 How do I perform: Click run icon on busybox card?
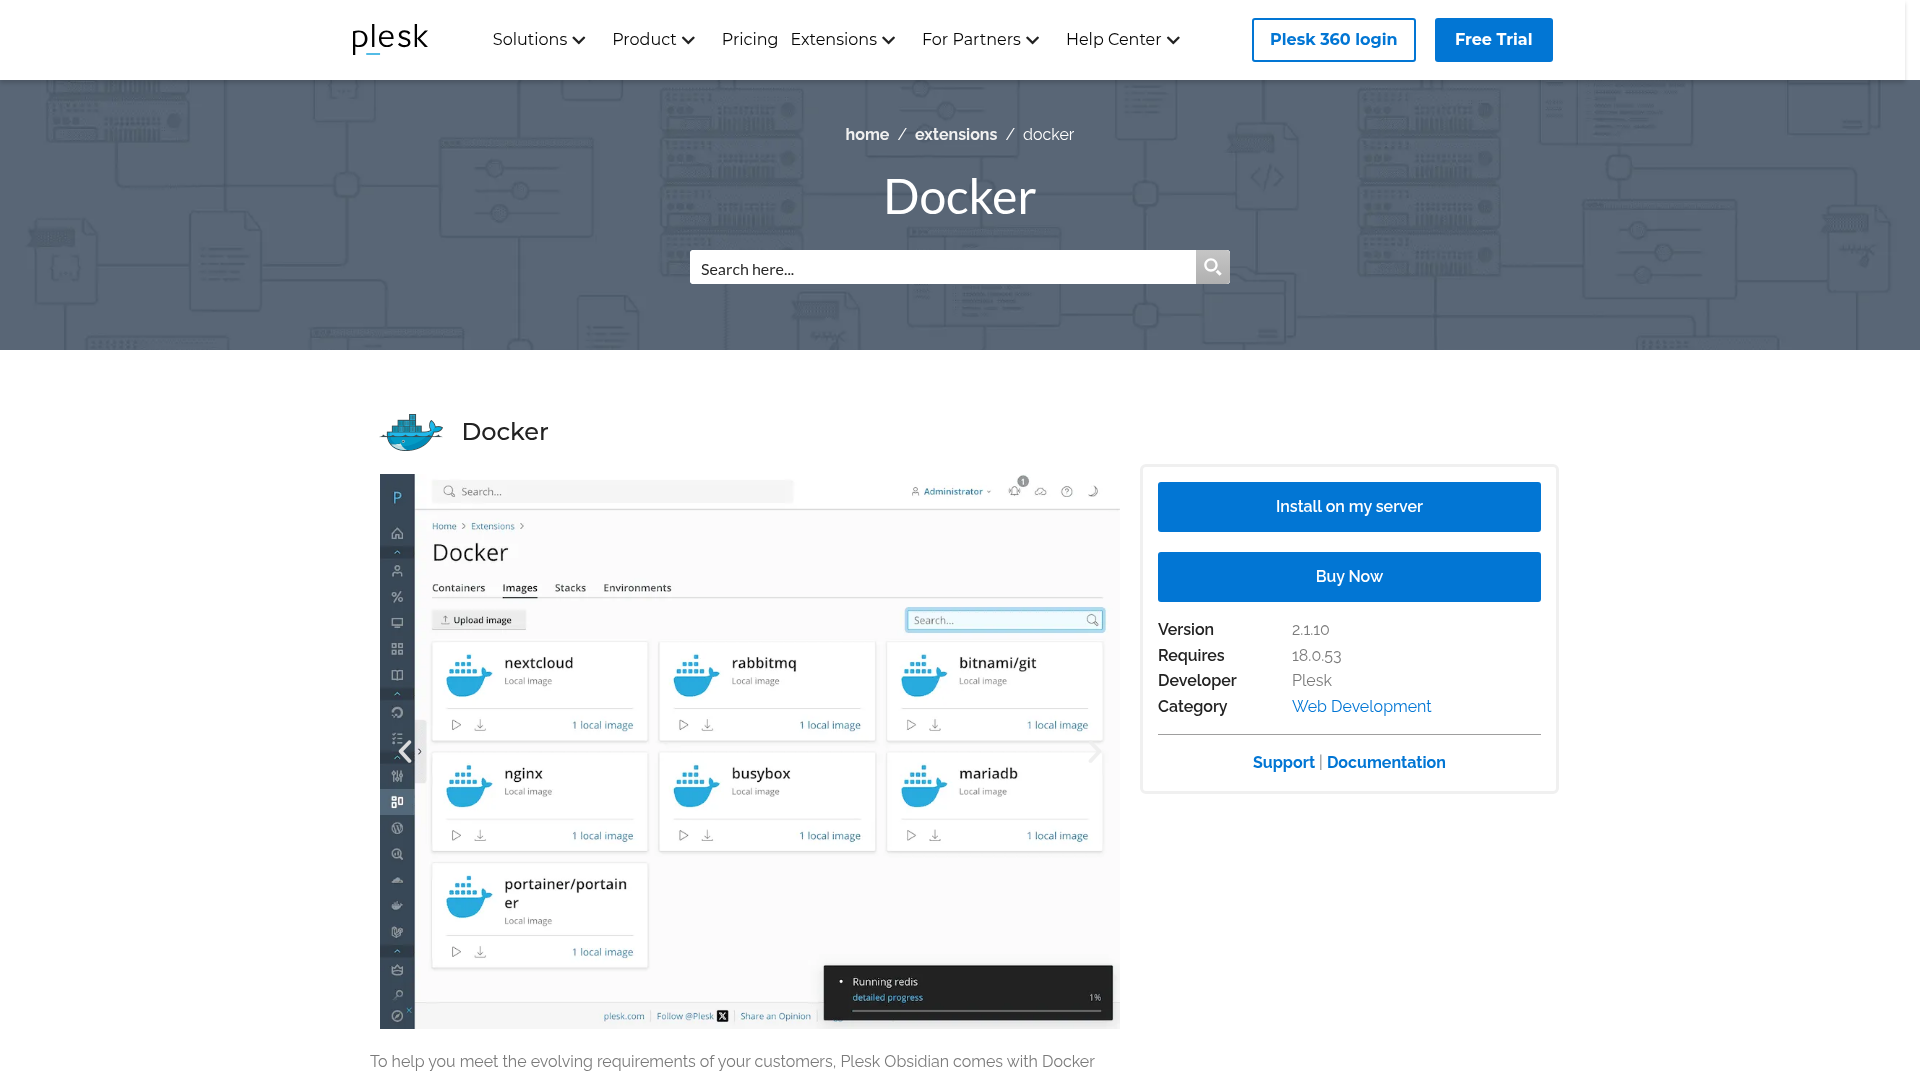(x=683, y=835)
